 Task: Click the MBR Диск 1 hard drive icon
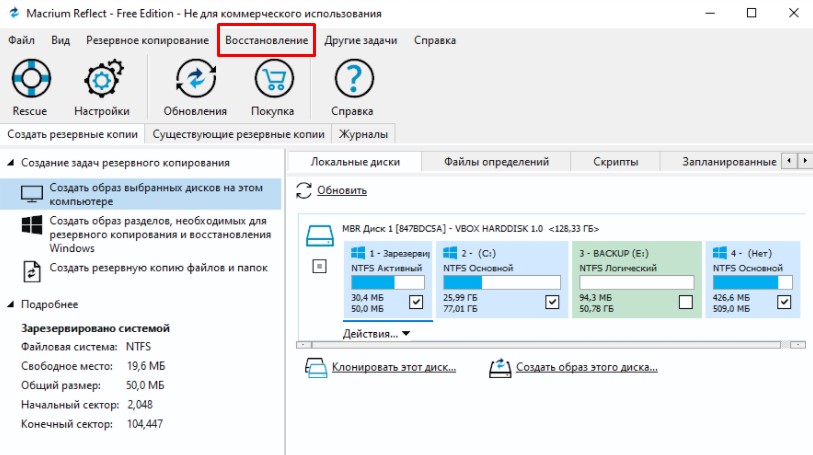tap(320, 235)
